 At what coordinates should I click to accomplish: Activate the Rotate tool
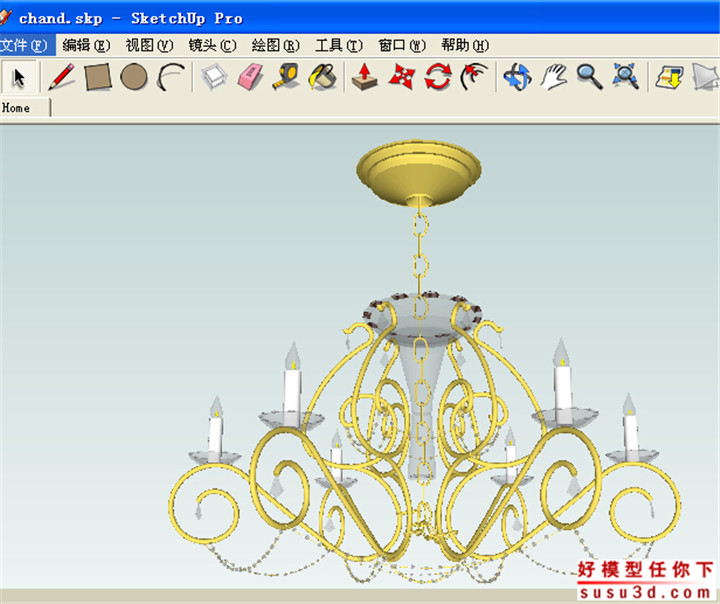tap(438, 77)
